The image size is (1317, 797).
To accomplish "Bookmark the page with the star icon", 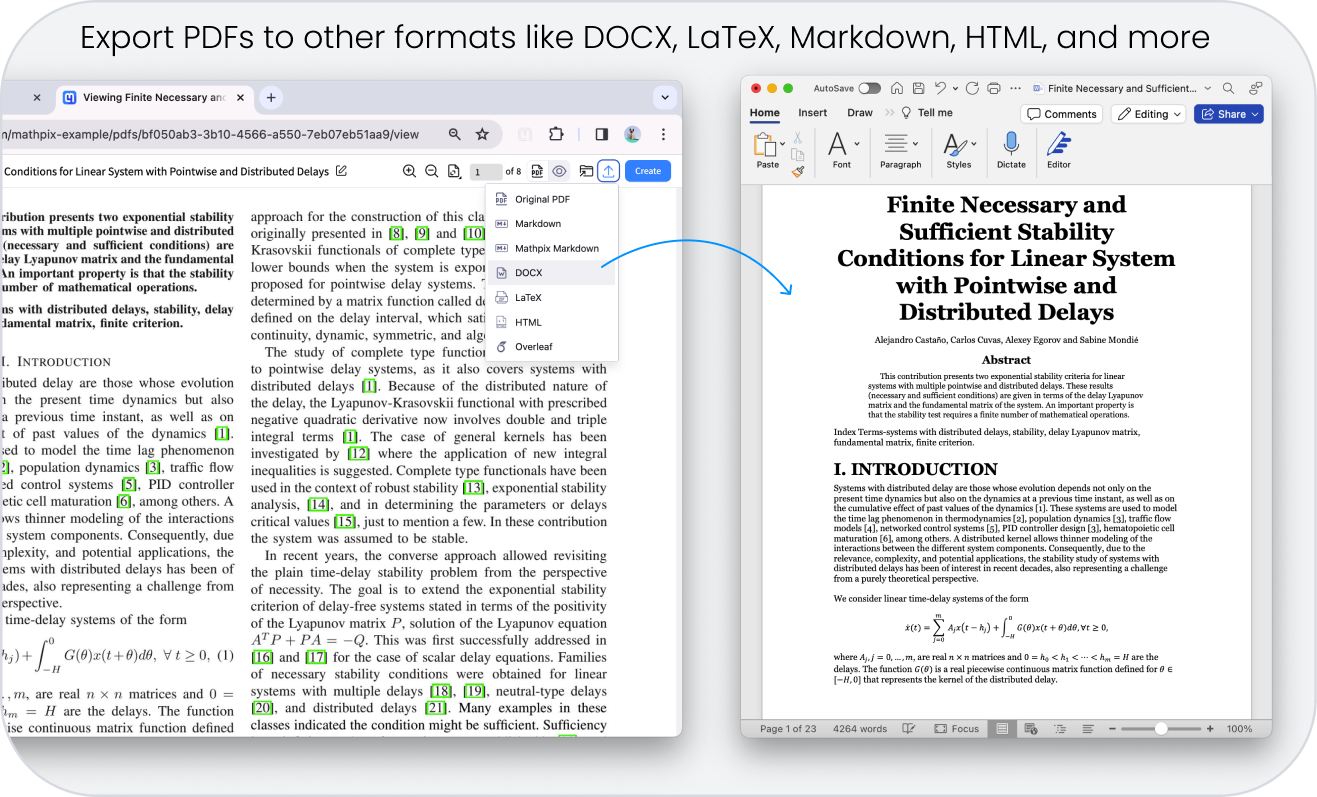I will [x=482, y=134].
